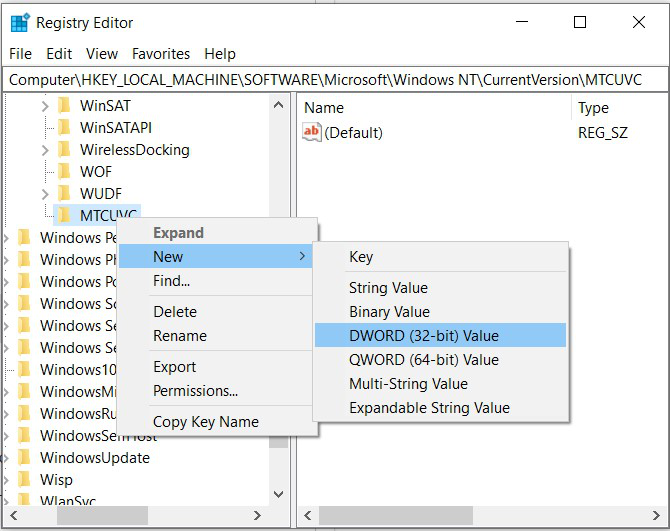
Task: Click the WinSAT folder icon
Action: [64, 105]
